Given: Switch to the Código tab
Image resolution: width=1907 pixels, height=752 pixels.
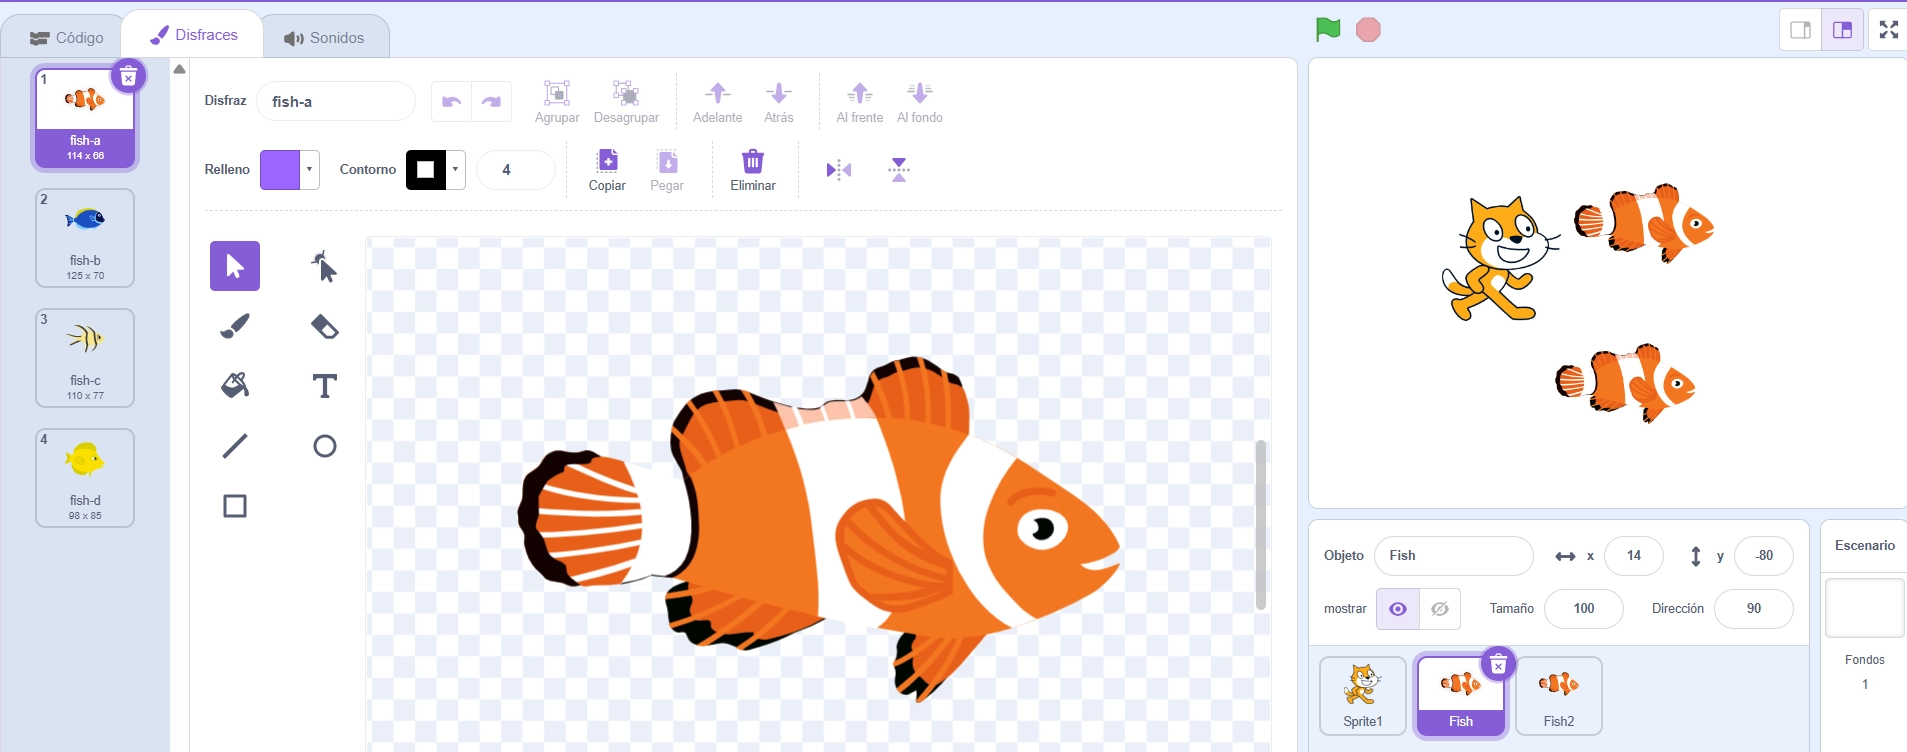Looking at the screenshot, I should click(x=67, y=38).
